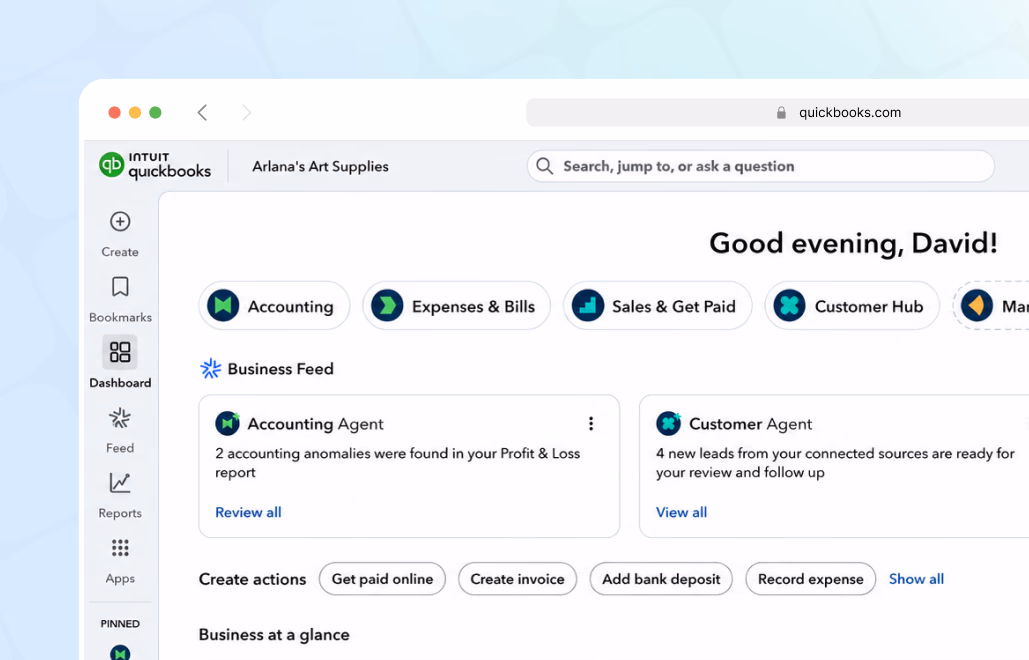Click the Accounting Agent card icon
Viewport: 1029px width, 660px height.
[228, 423]
